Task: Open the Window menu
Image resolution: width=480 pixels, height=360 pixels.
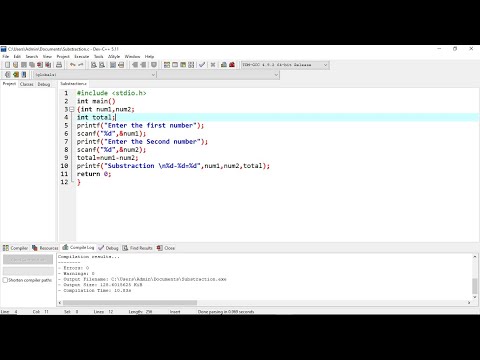Action: 132,56
